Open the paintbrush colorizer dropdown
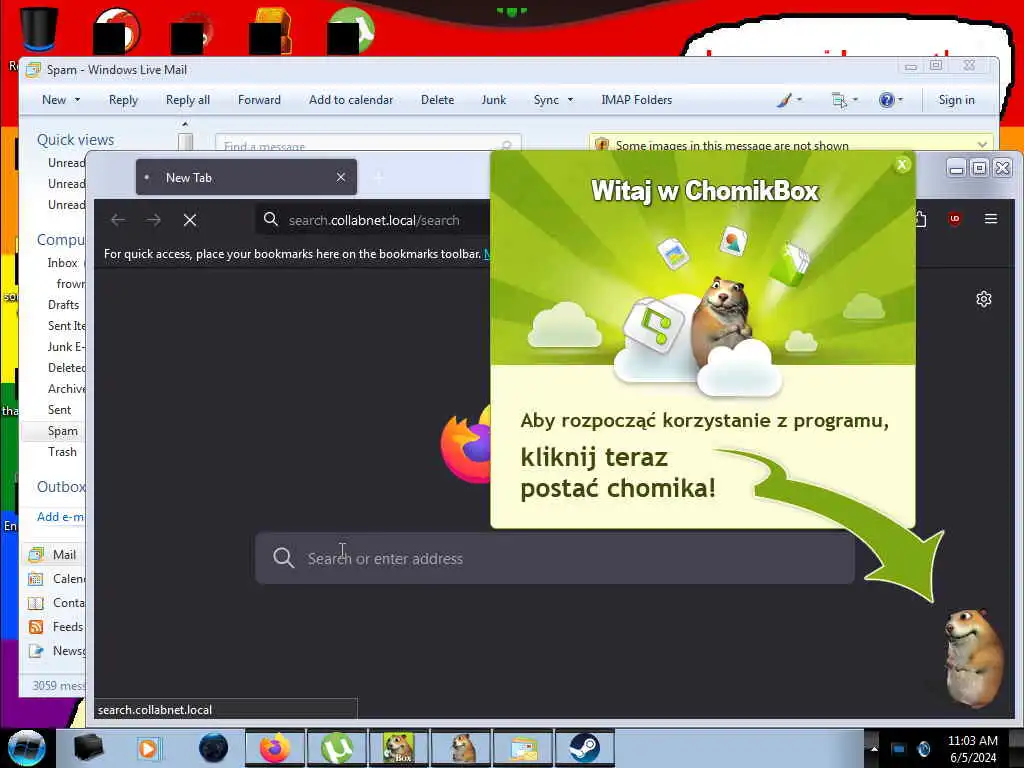Image resolution: width=1024 pixels, height=768 pixels. (790, 100)
